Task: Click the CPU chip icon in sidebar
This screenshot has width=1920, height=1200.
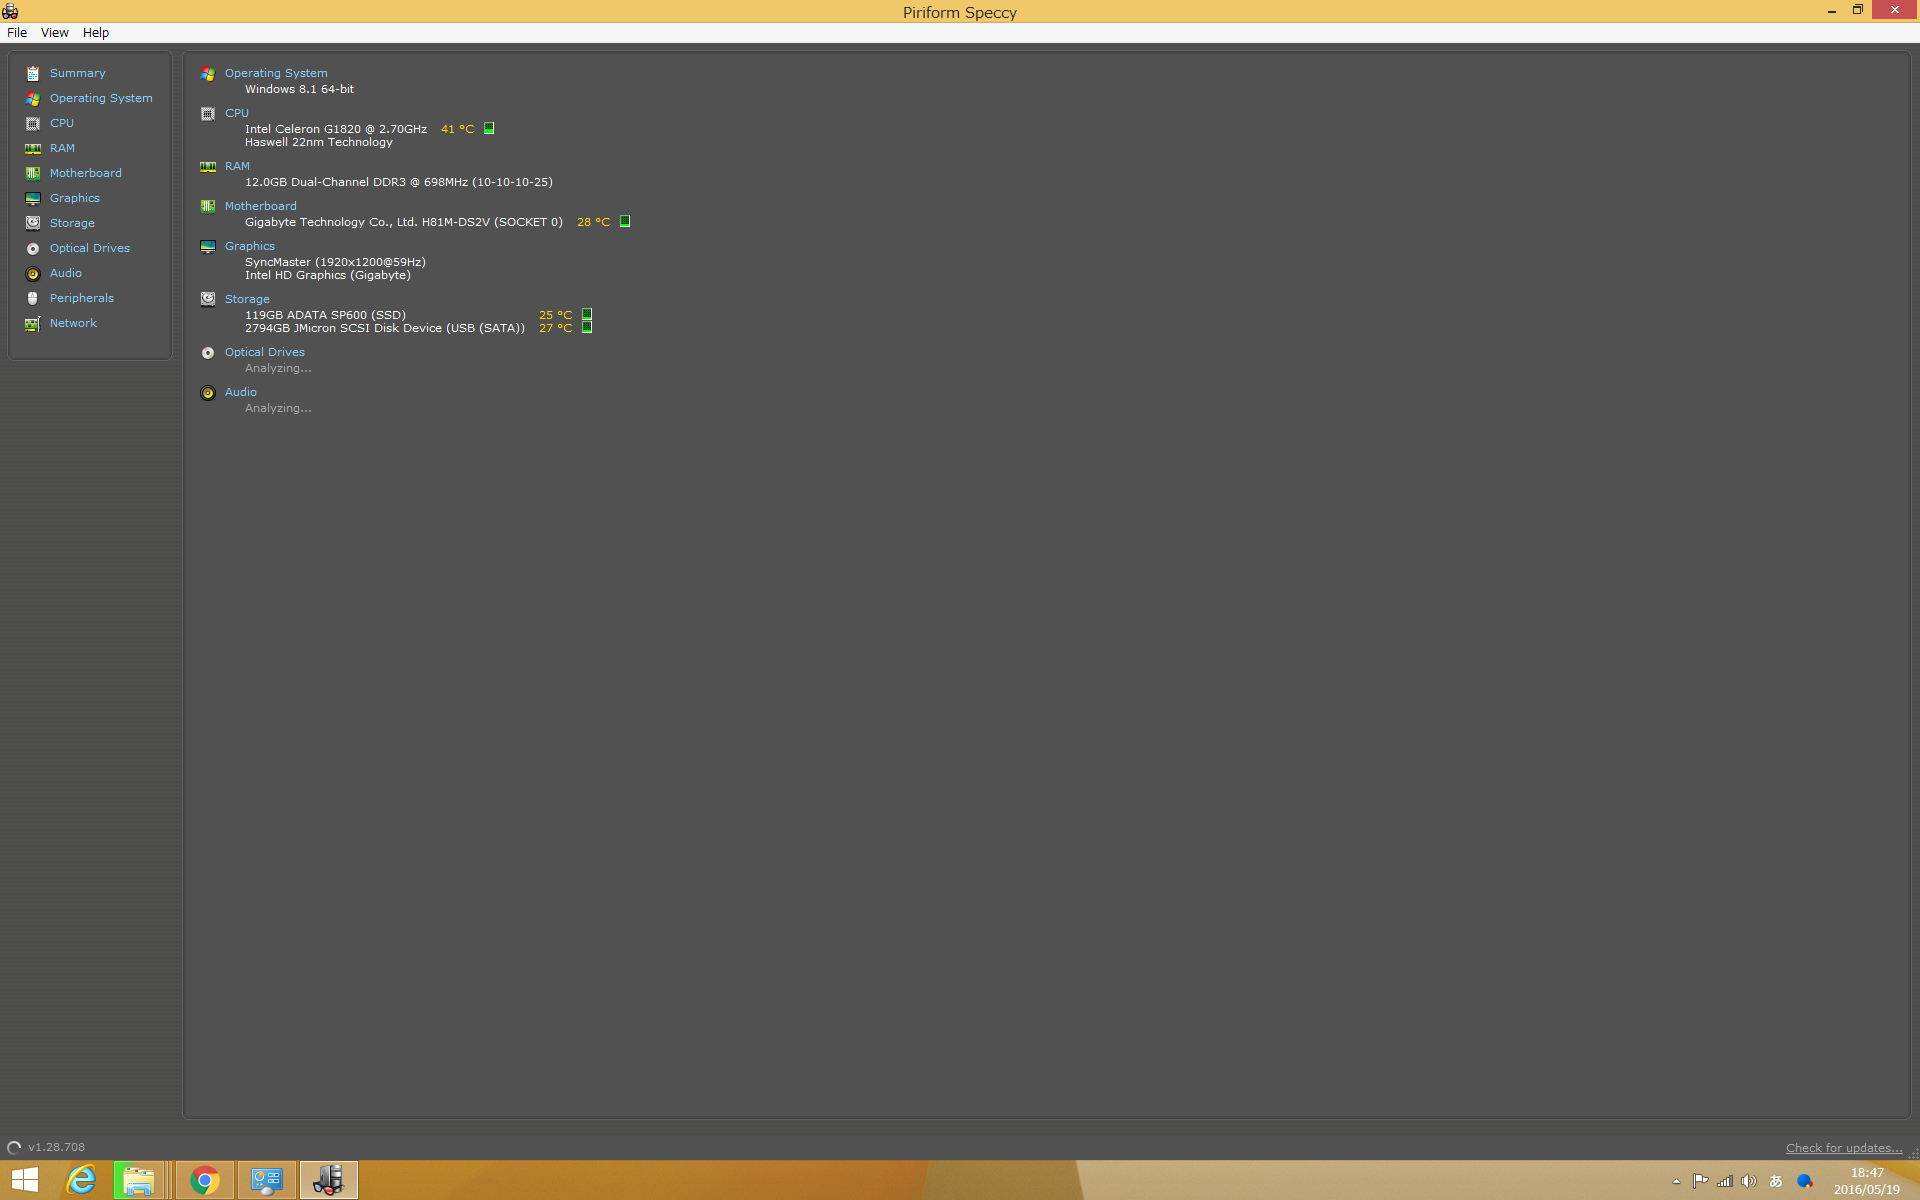Action: pyautogui.click(x=33, y=124)
